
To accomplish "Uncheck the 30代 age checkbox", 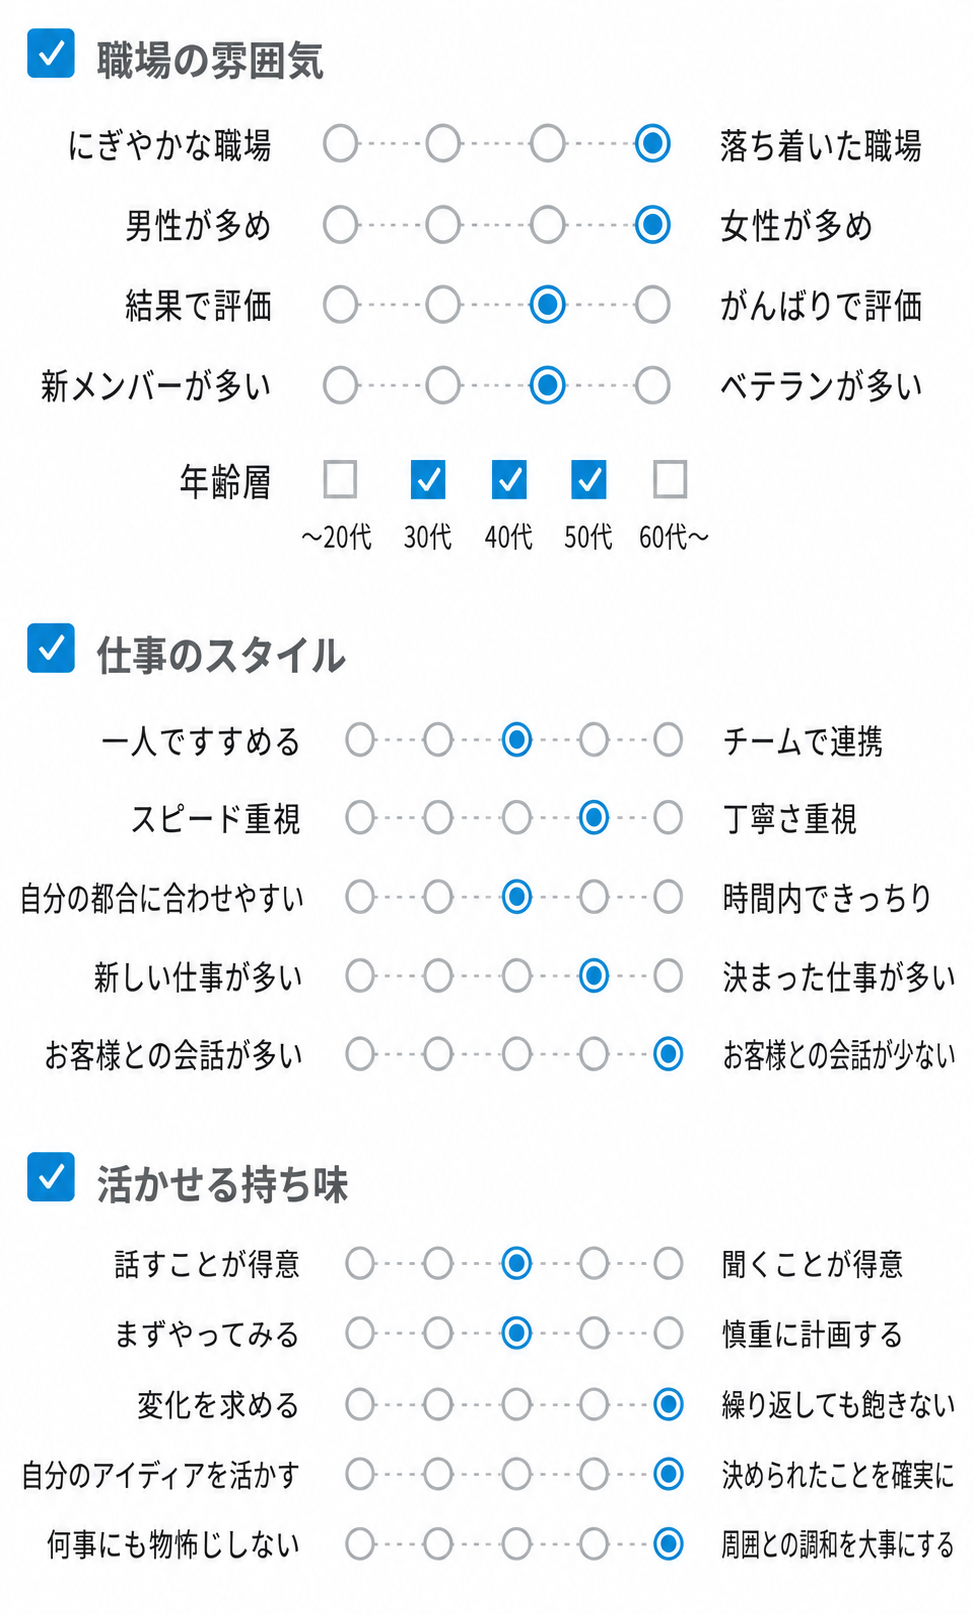I will [428, 479].
